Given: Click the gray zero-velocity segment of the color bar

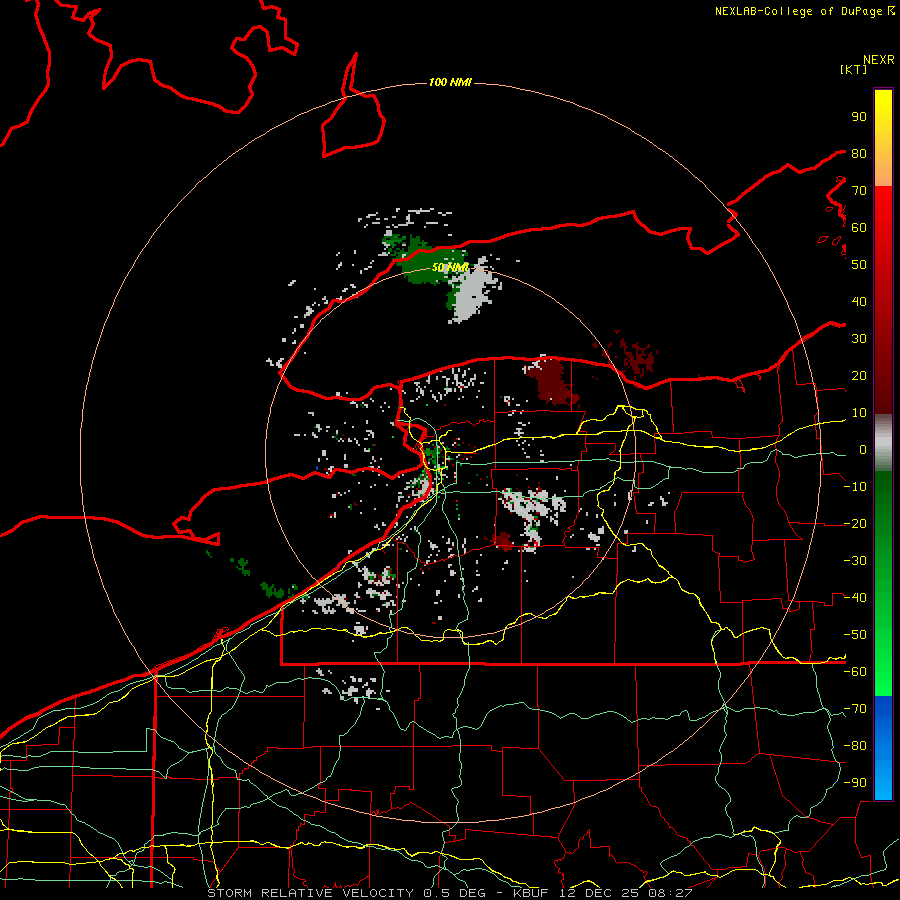Looking at the screenshot, I should pos(883,443).
